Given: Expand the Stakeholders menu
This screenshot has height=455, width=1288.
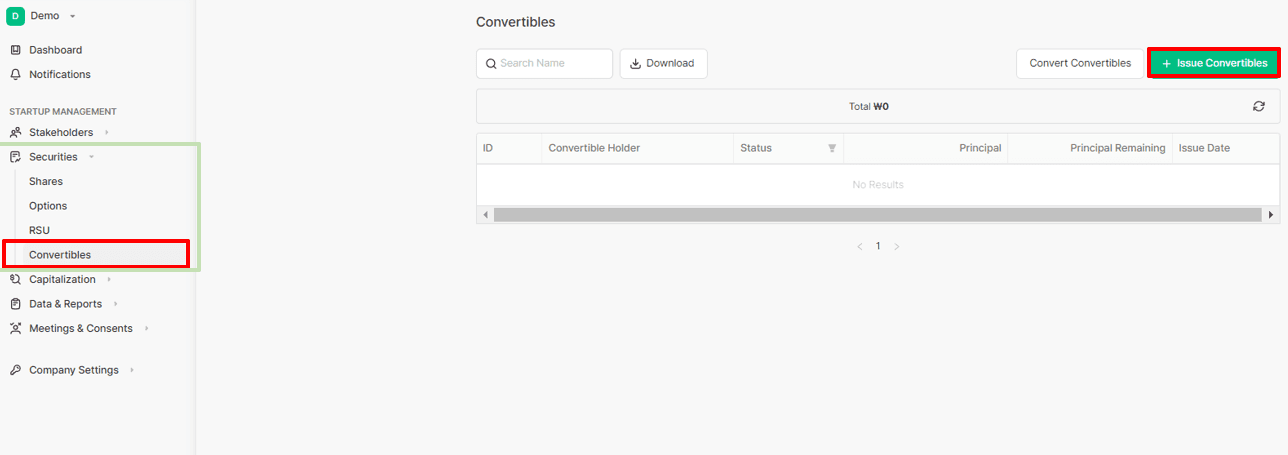Looking at the screenshot, I should (60, 132).
